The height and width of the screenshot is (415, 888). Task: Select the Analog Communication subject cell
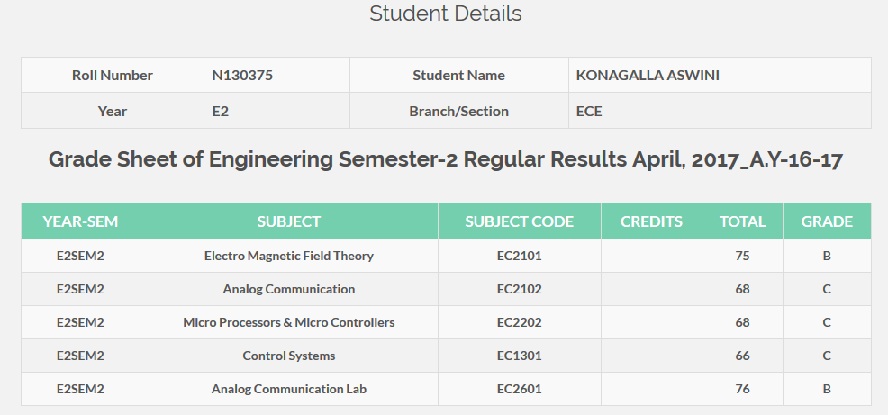[x=289, y=289]
